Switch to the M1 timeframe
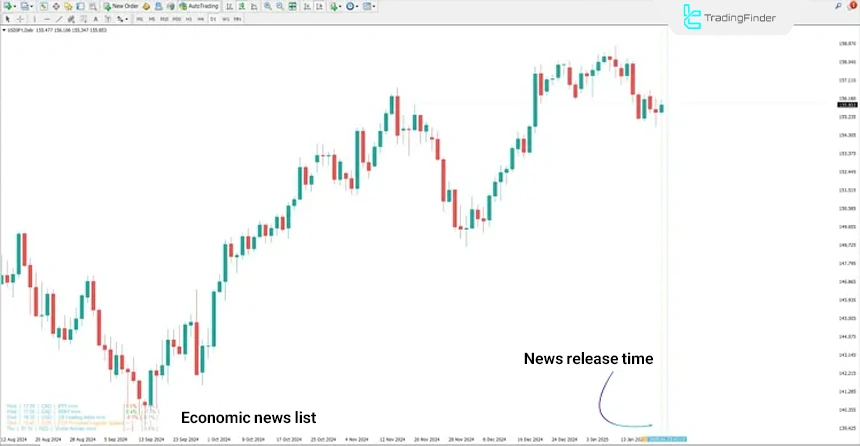This screenshot has width=860, height=446. point(140,19)
